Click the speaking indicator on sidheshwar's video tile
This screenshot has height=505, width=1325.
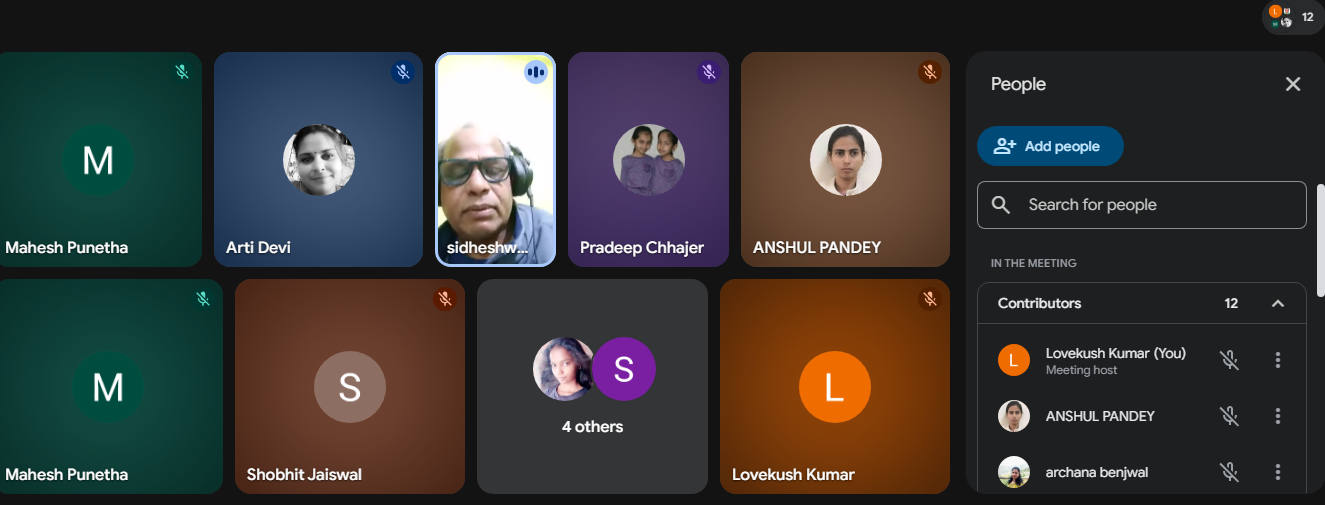click(x=536, y=72)
